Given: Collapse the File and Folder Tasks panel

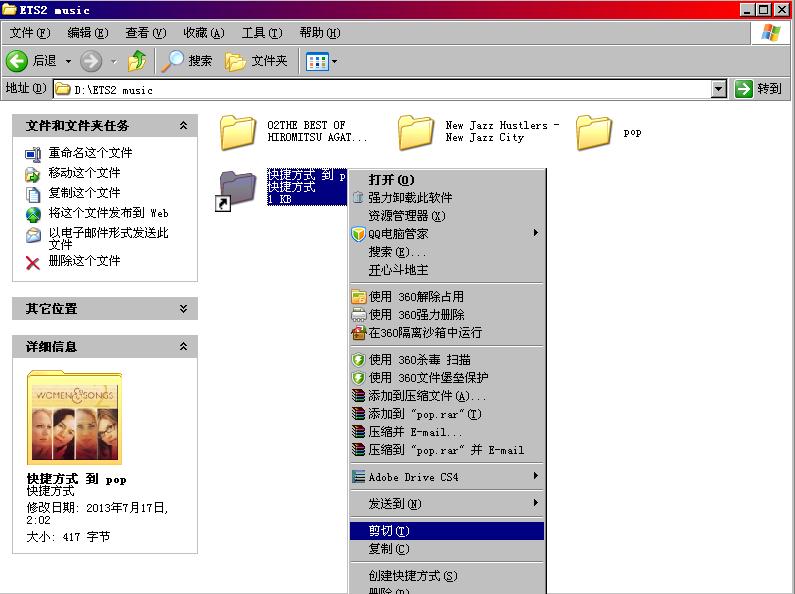Looking at the screenshot, I should (x=183, y=126).
